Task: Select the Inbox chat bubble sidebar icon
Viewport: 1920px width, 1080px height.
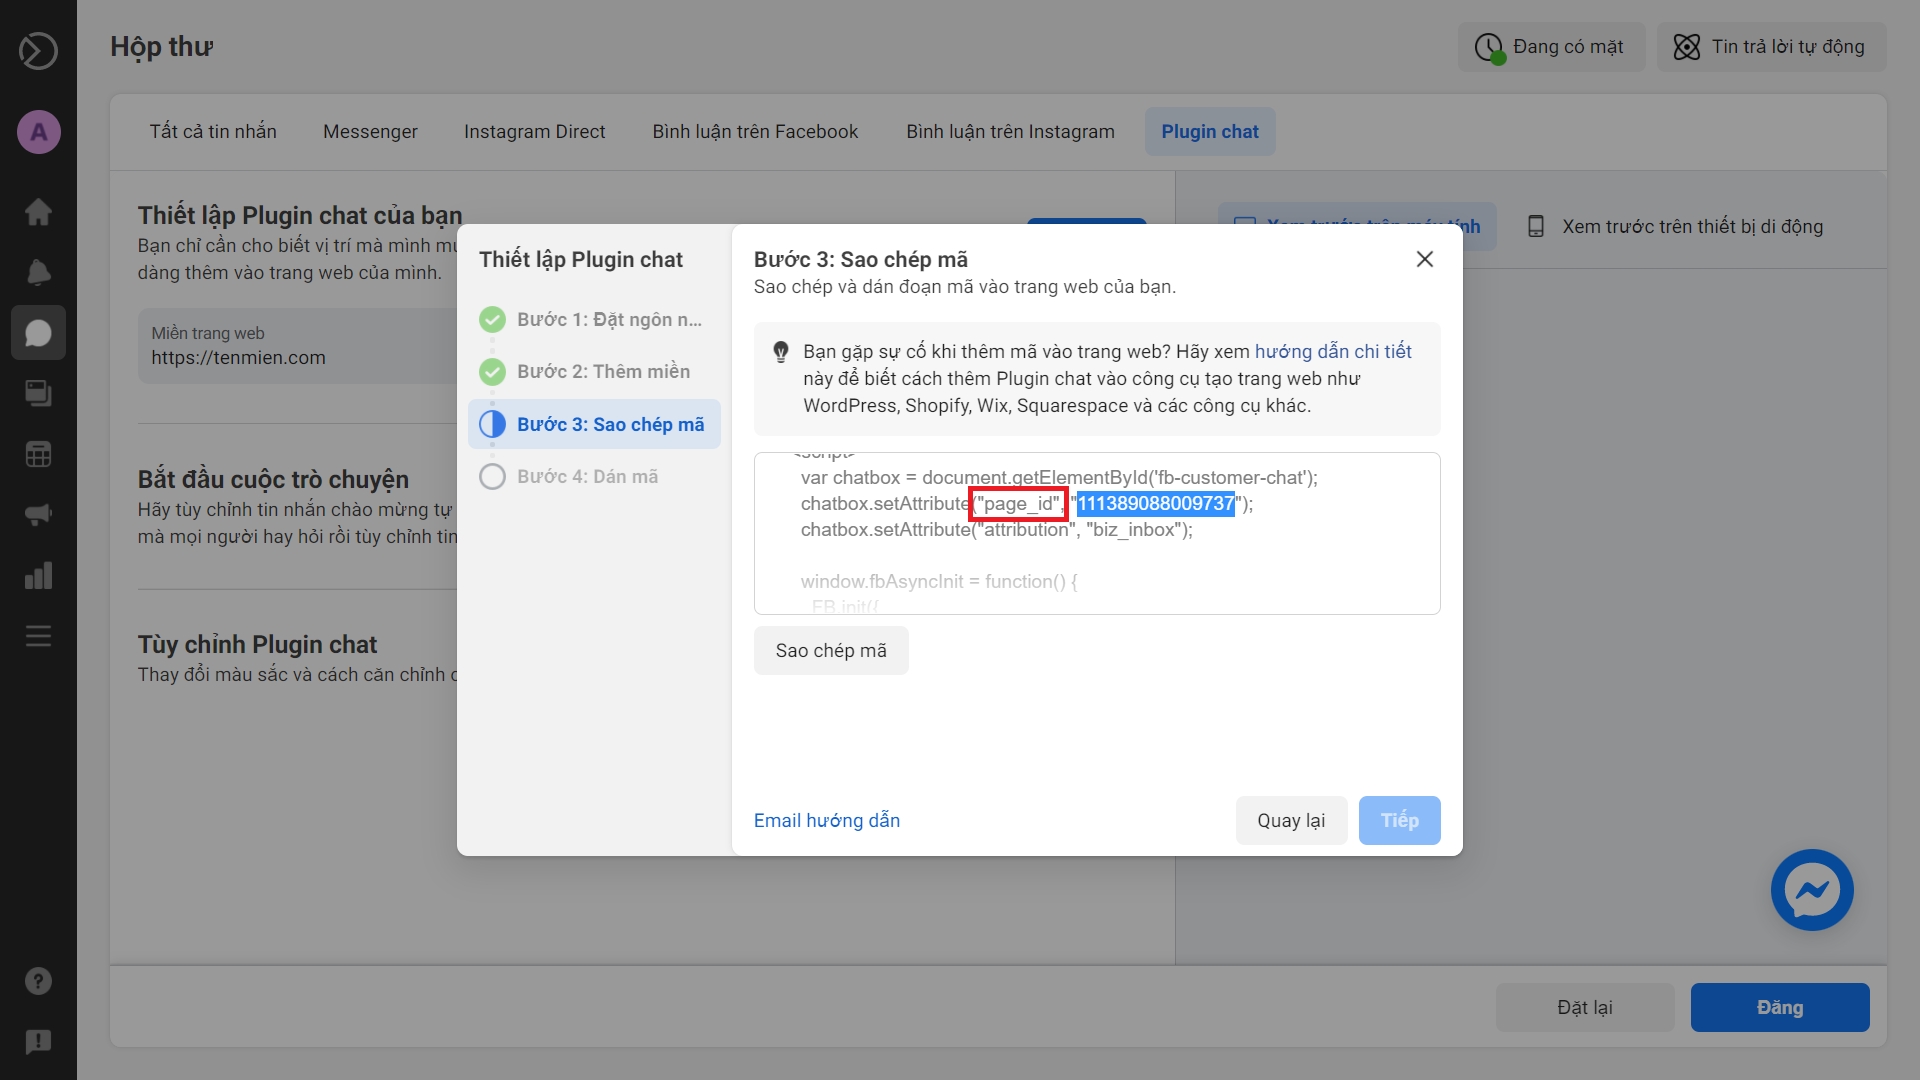Action: click(38, 333)
